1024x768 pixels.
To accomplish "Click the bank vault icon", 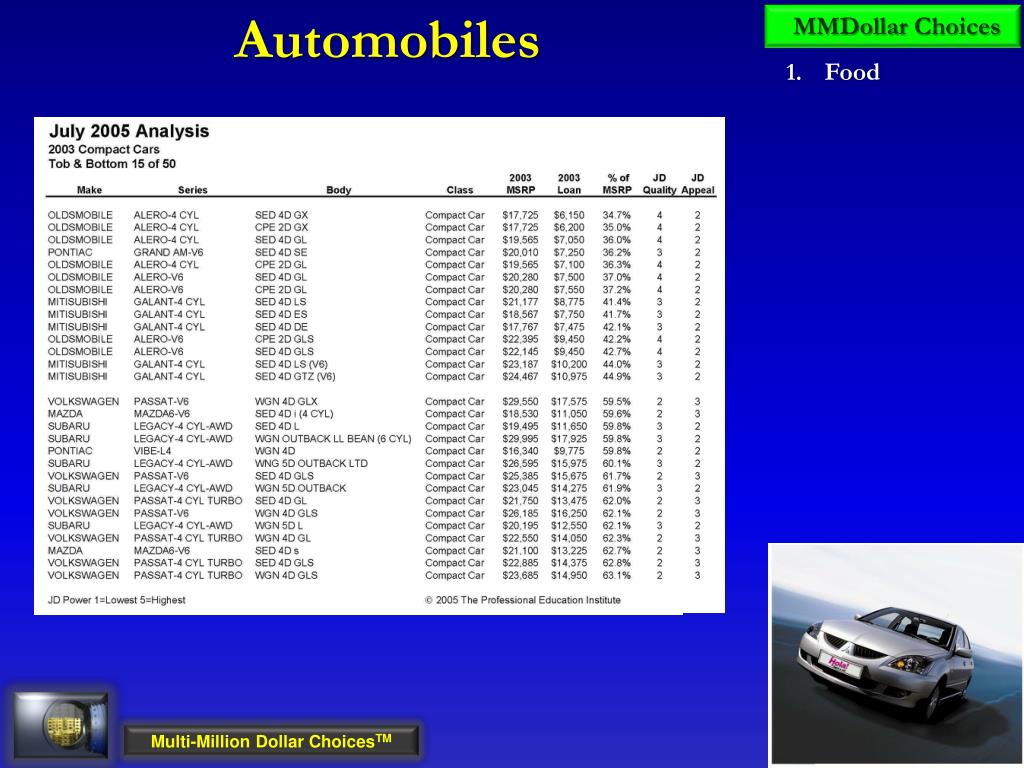I will coord(61,726).
